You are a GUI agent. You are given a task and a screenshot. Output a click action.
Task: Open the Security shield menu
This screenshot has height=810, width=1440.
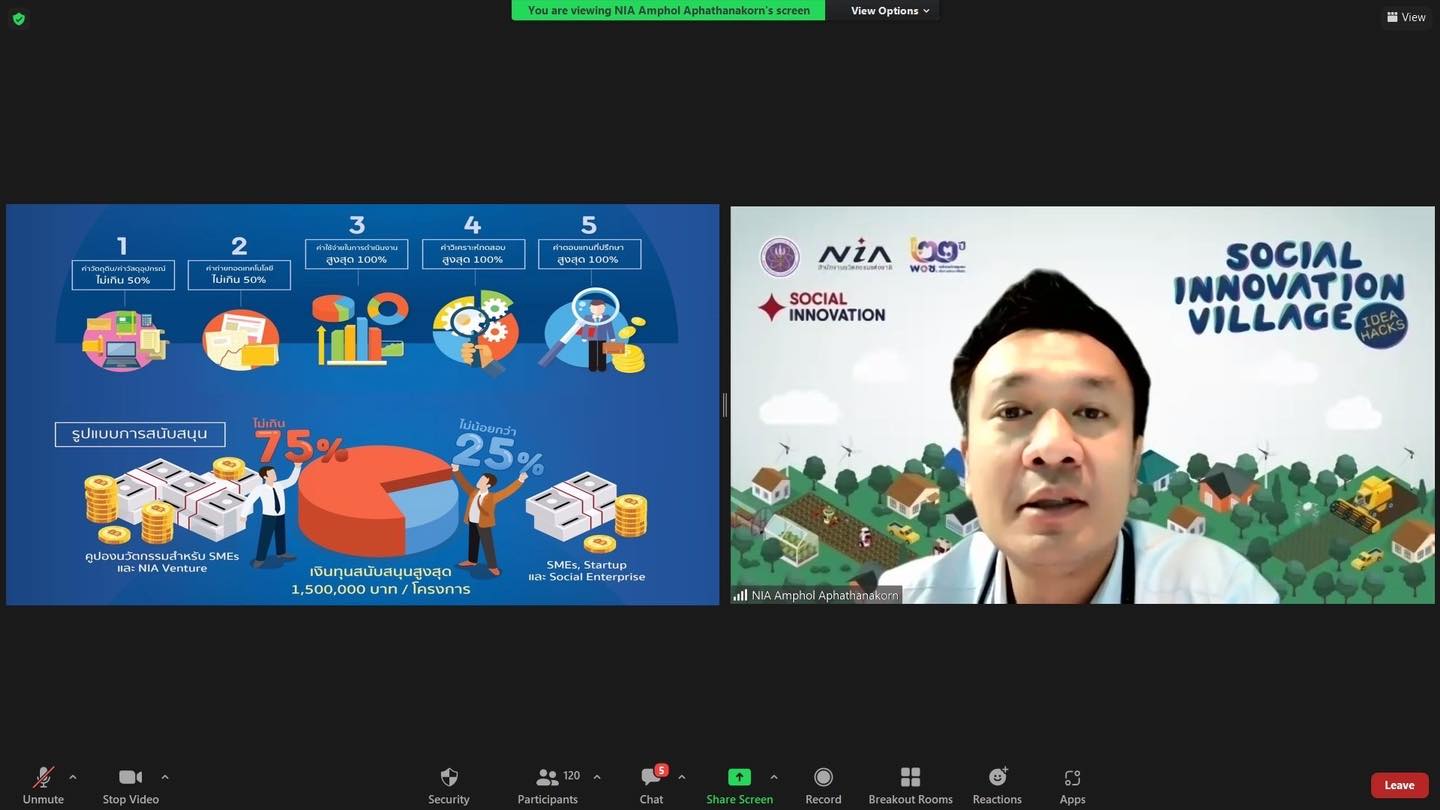[x=449, y=785]
